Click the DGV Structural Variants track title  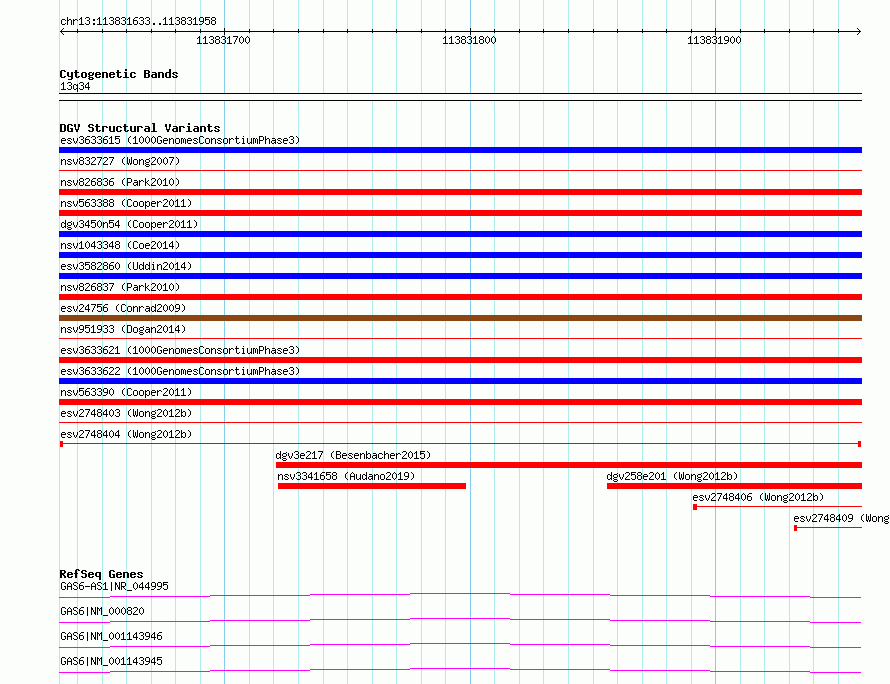click(140, 128)
